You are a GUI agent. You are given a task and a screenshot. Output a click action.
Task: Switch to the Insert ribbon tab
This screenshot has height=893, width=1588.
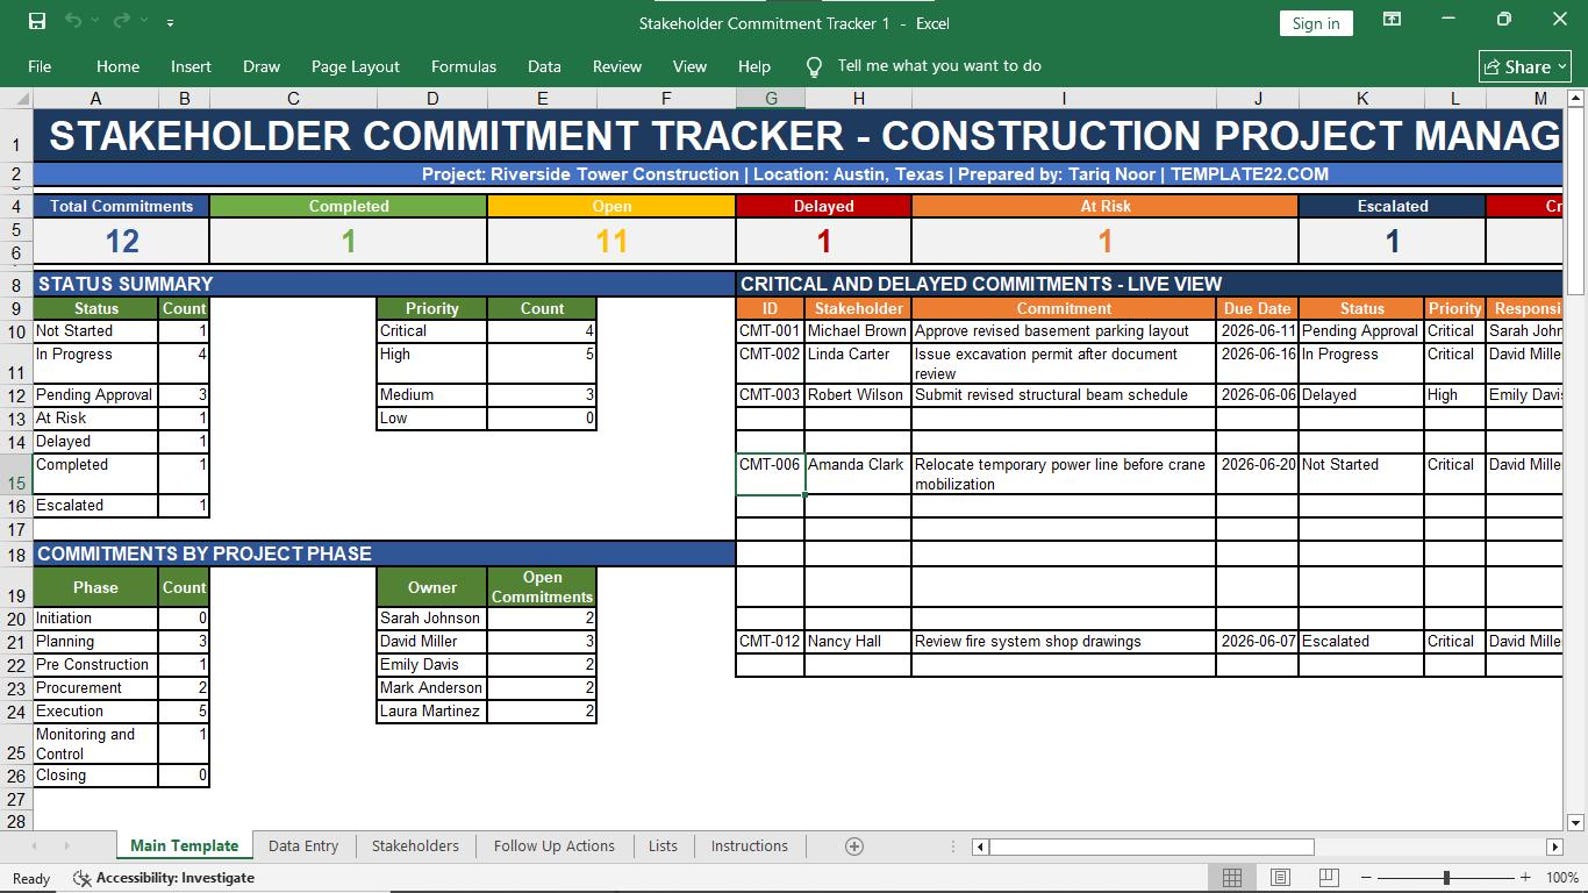(191, 66)
